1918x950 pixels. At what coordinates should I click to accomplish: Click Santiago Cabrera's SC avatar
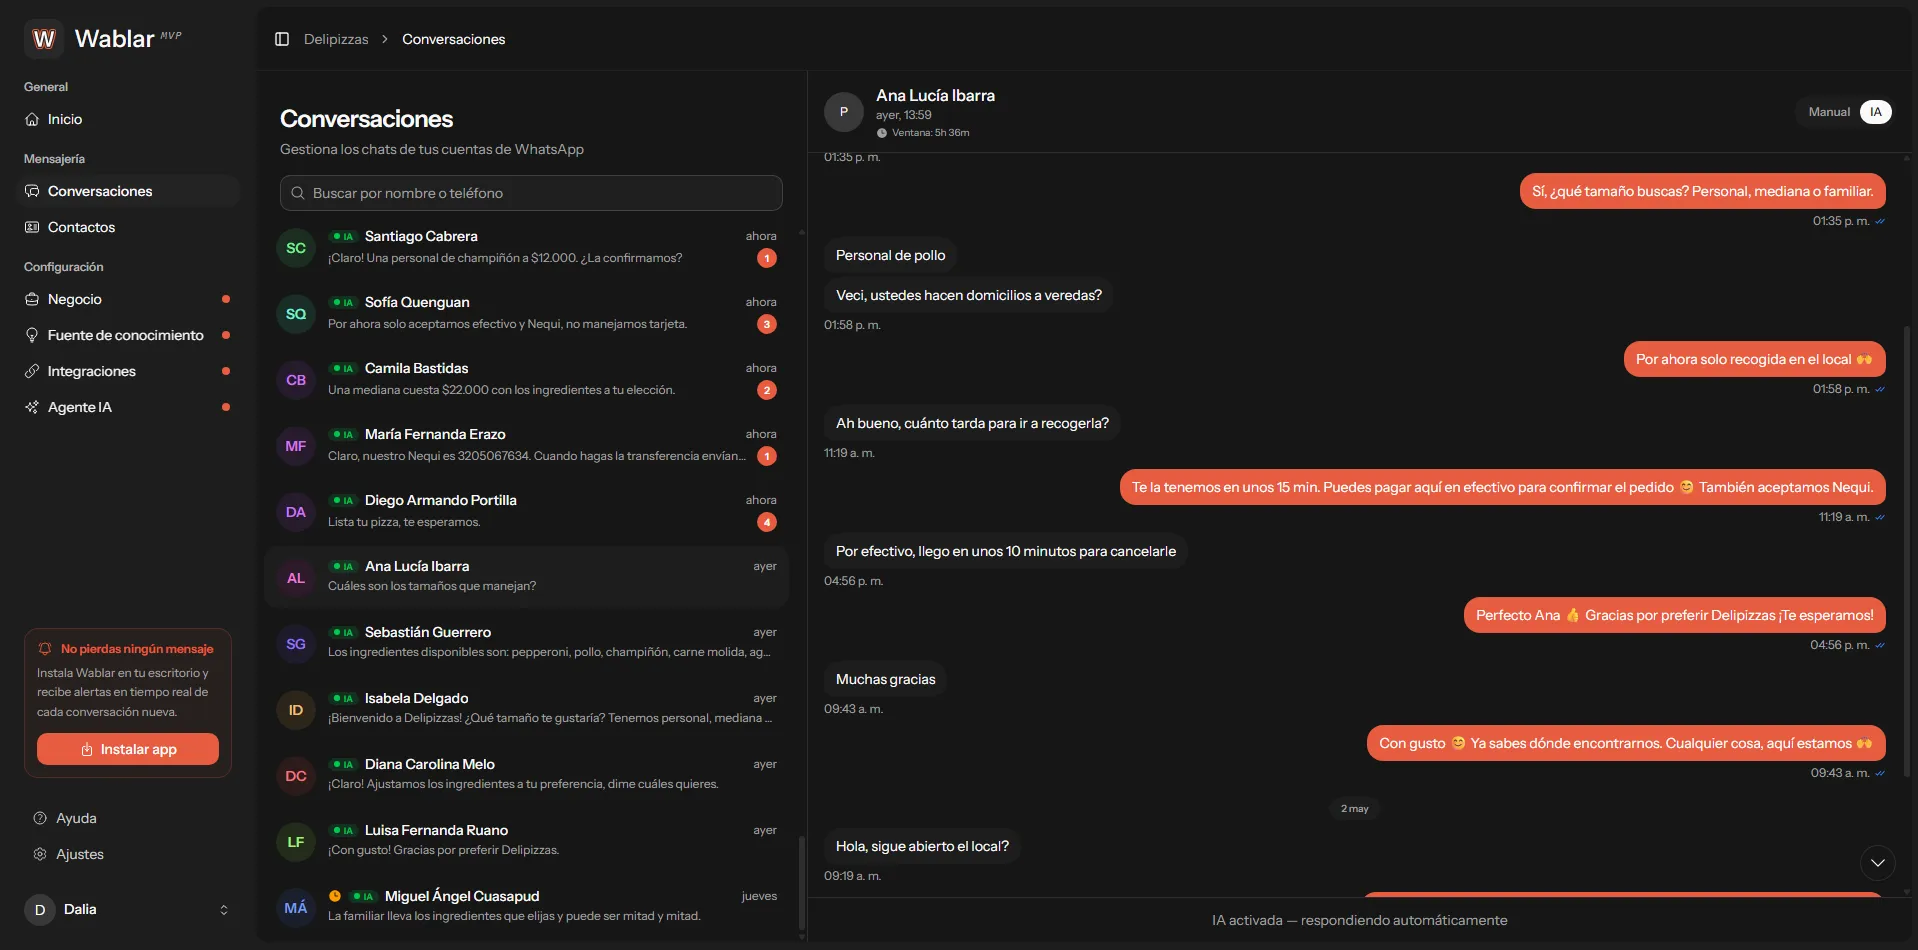[296, 248]
